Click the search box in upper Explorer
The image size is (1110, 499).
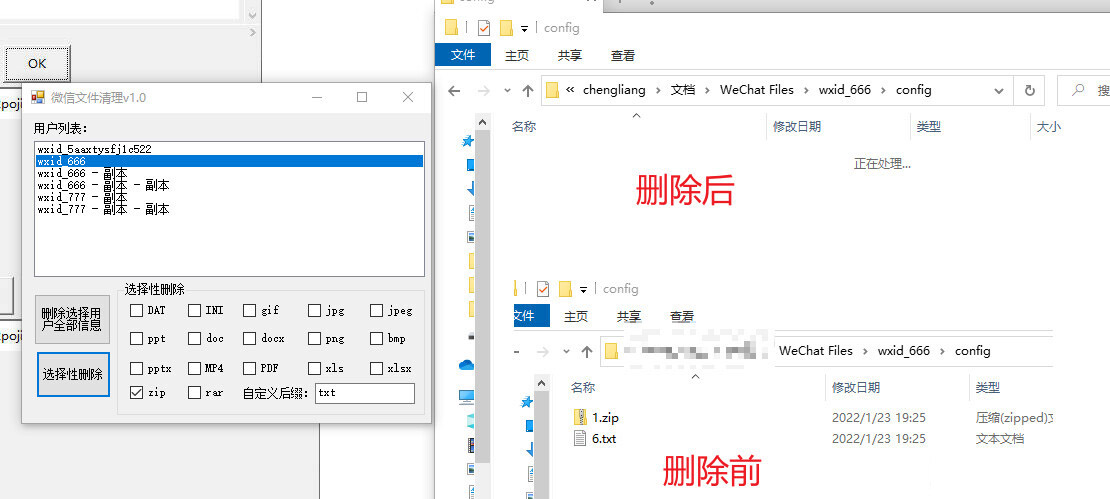point(1084,91)
